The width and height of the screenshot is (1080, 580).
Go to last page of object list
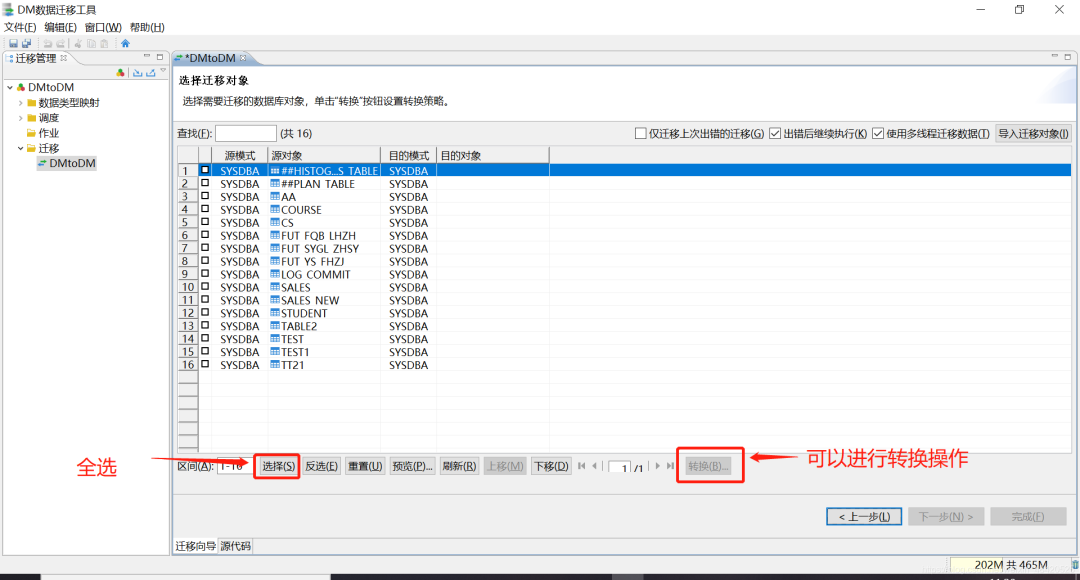pyautogui.click(x=670, y=466)
